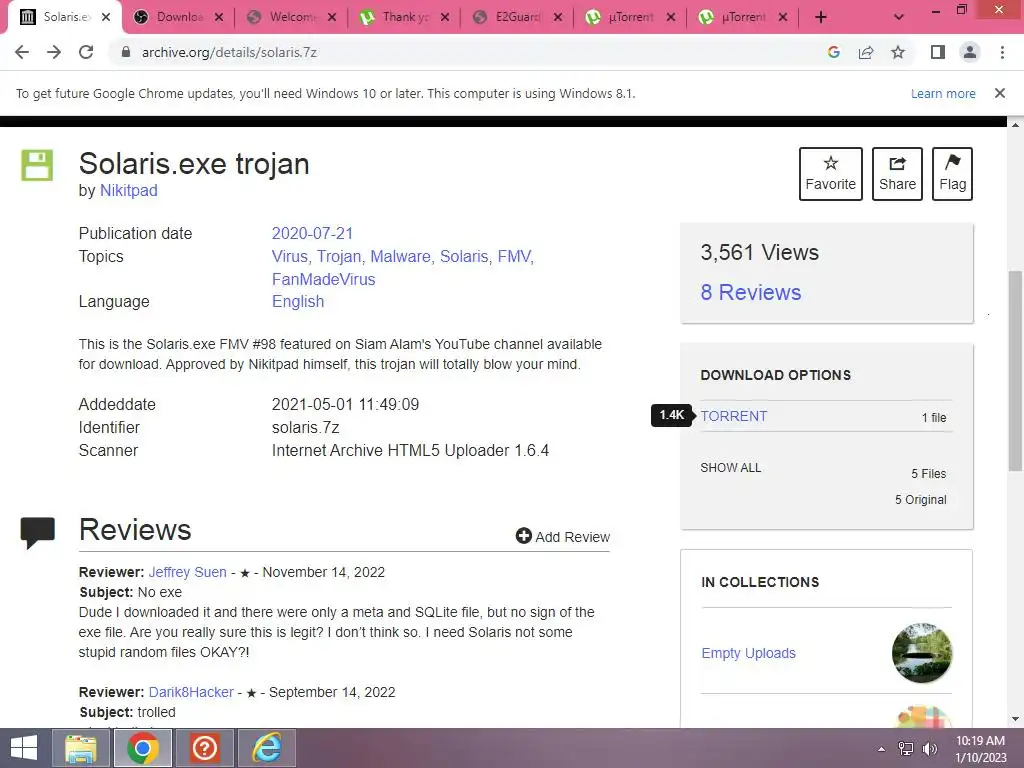Viewport: 1024px width, 768px height.
Task: Click the volume speaker tray icon
Action: [x=929, y=749]
